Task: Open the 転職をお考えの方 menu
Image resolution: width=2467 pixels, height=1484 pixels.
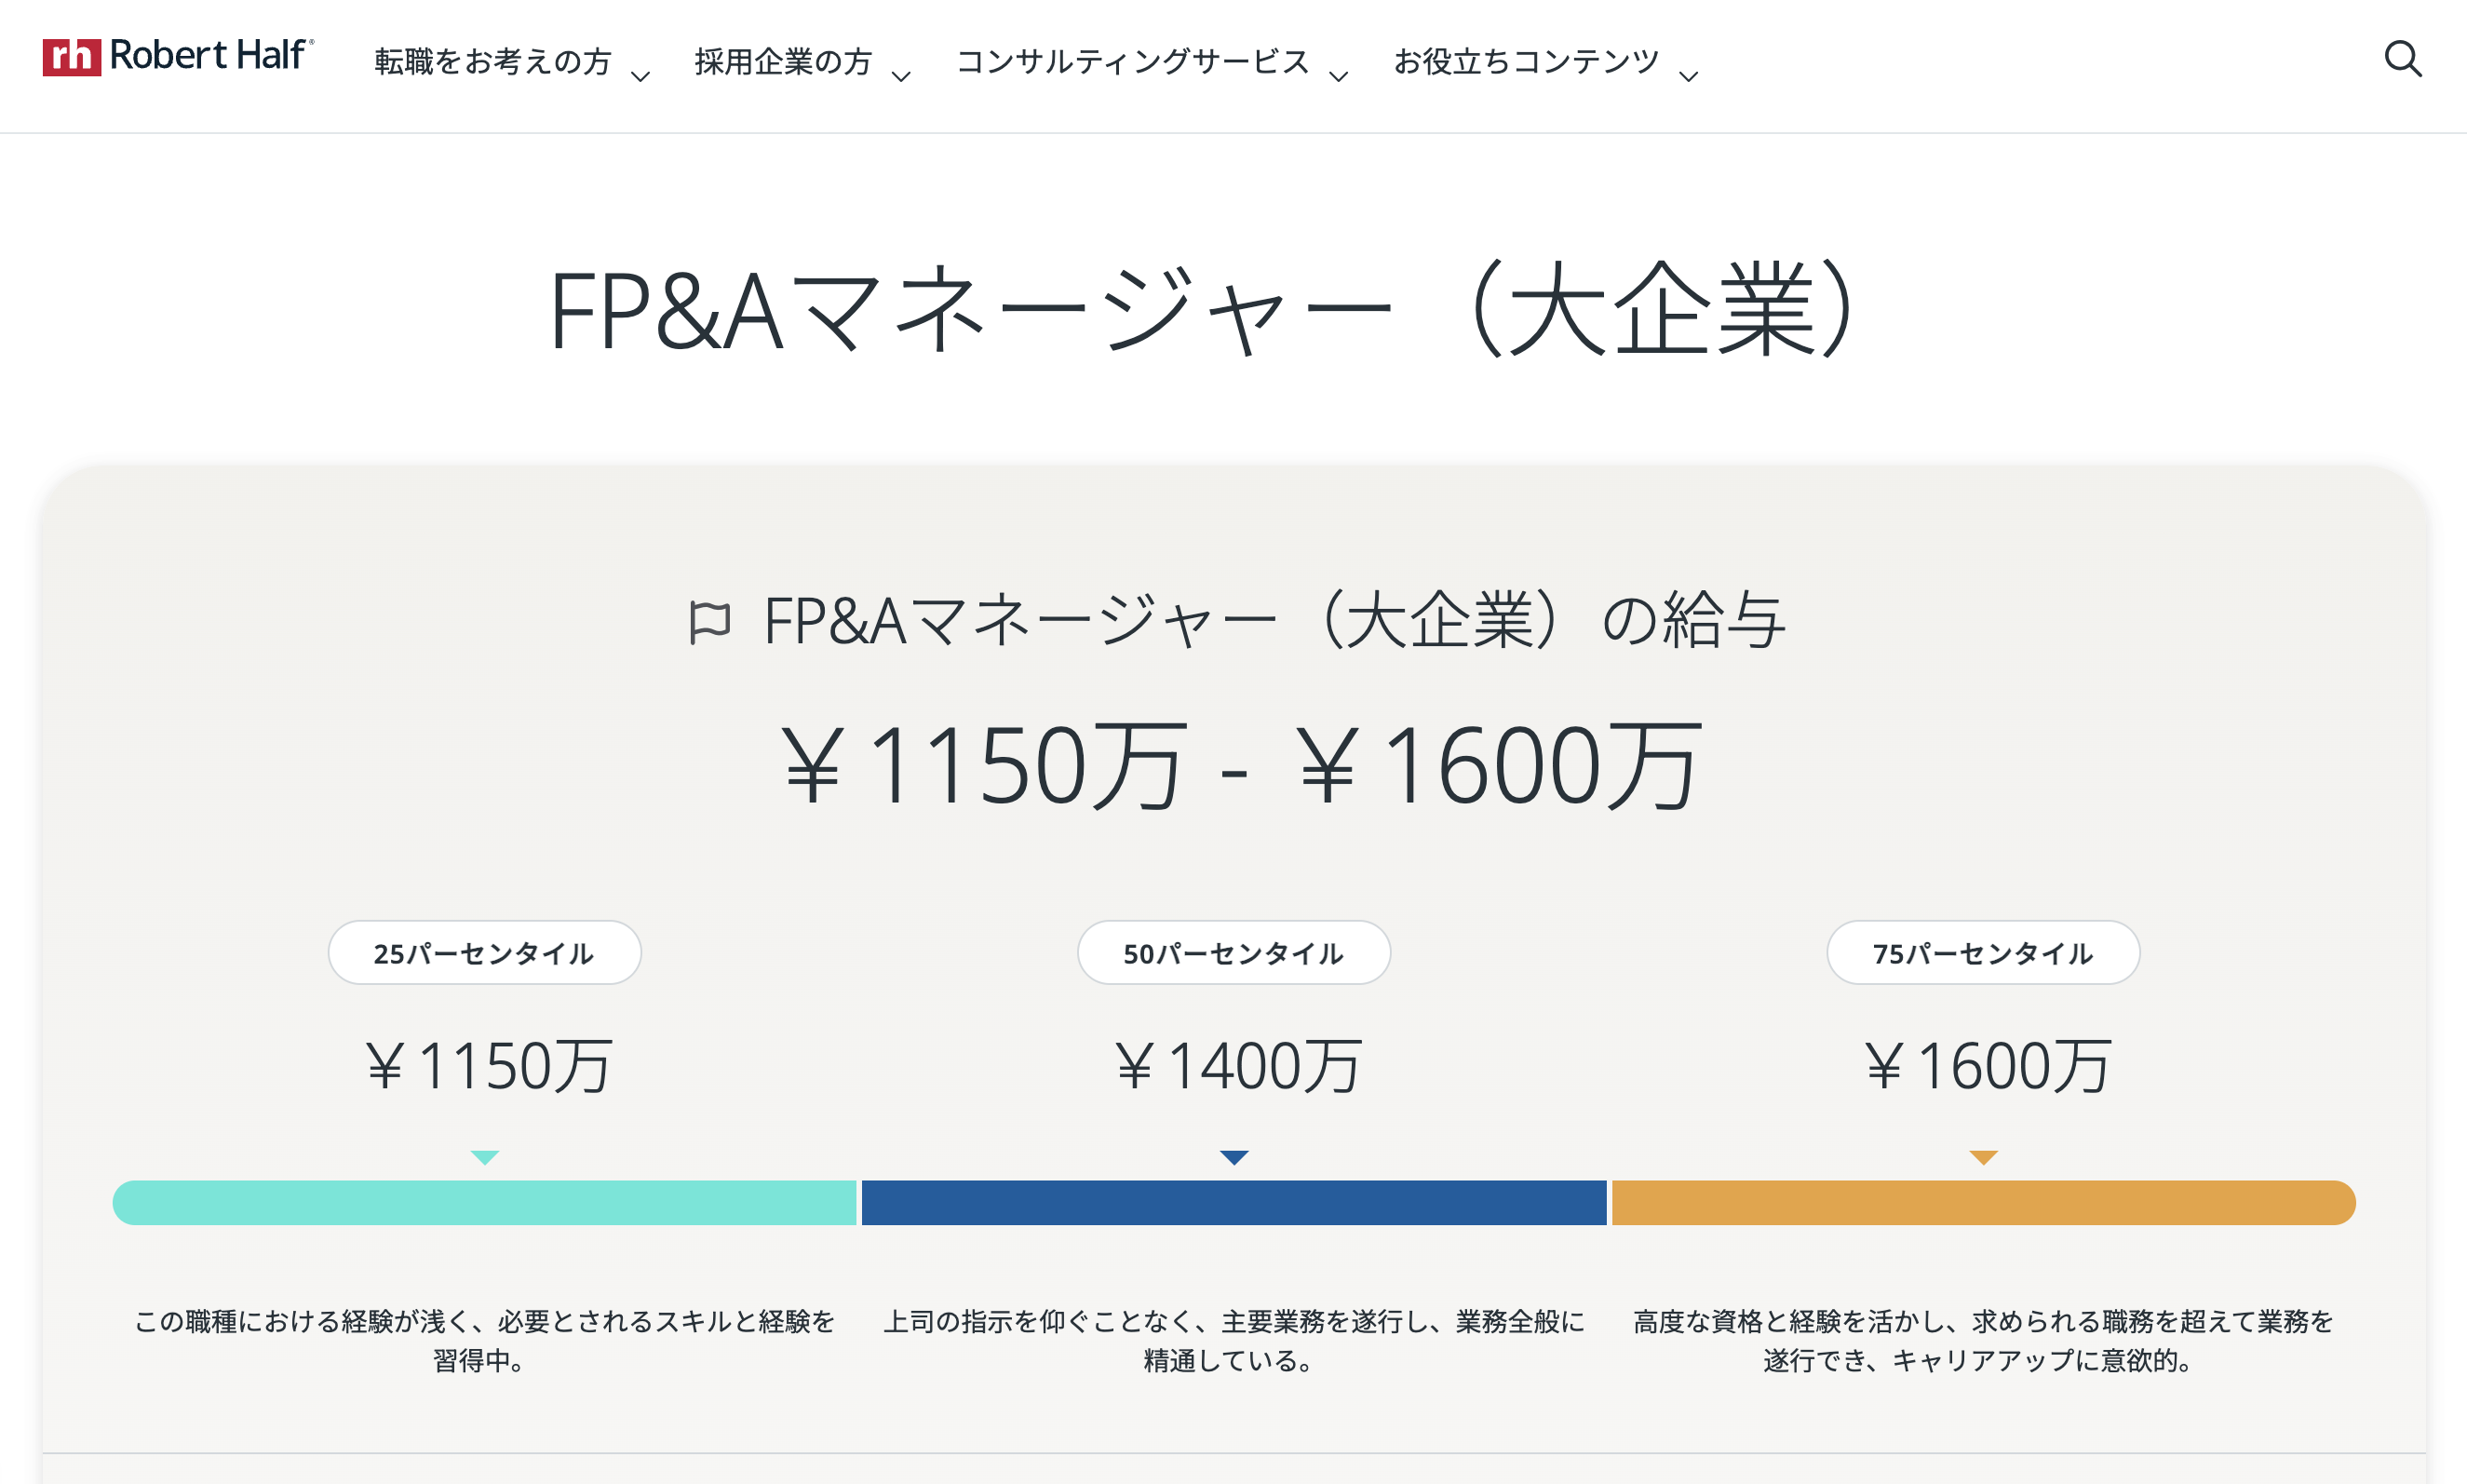Action: (x=492, y=62)
